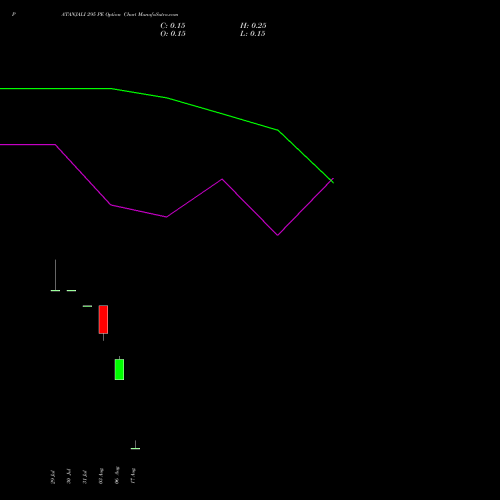This screenshot has height=500, width=500.
Task: Click the '29 Jul' date axis label
Action: pos(53,477)
